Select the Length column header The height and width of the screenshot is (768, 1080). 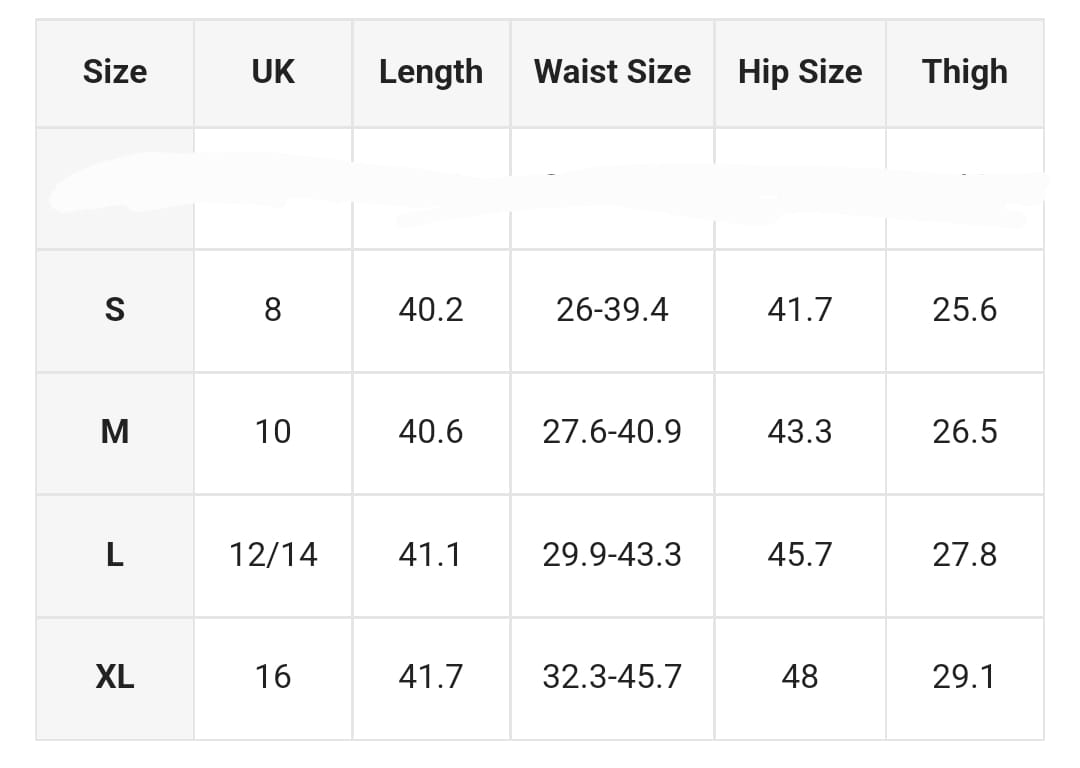tap(431, 73)
